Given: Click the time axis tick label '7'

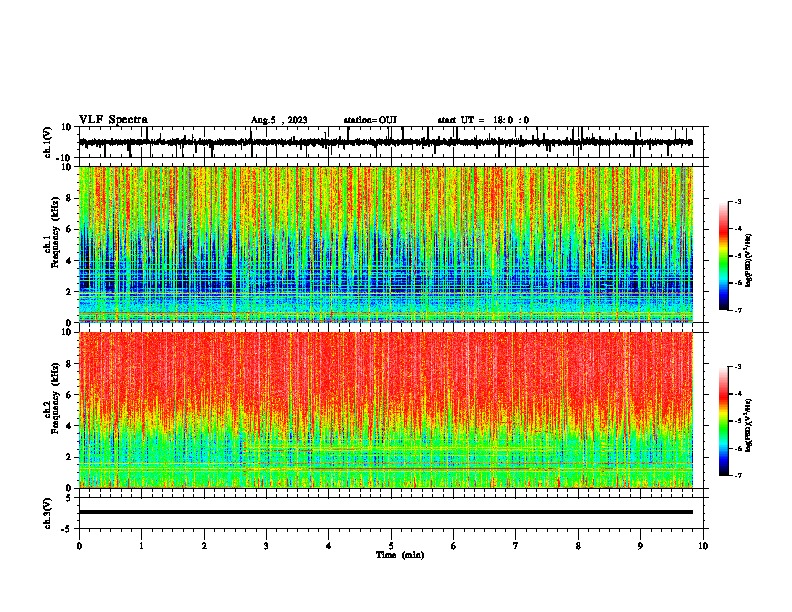Looking at the screenshot, I should pyautogui.click(x=516, y=546).
